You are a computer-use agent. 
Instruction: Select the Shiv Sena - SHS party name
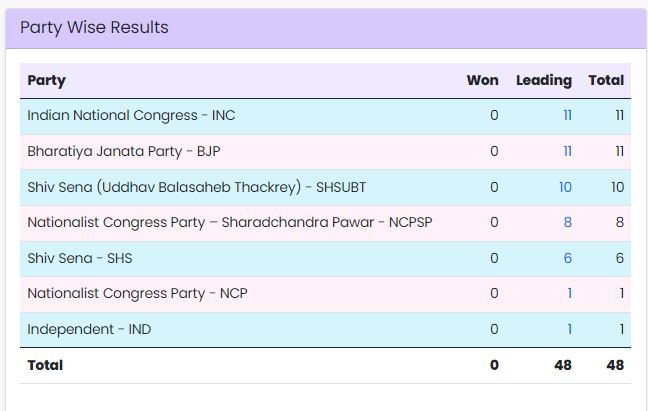click(80, 258)
